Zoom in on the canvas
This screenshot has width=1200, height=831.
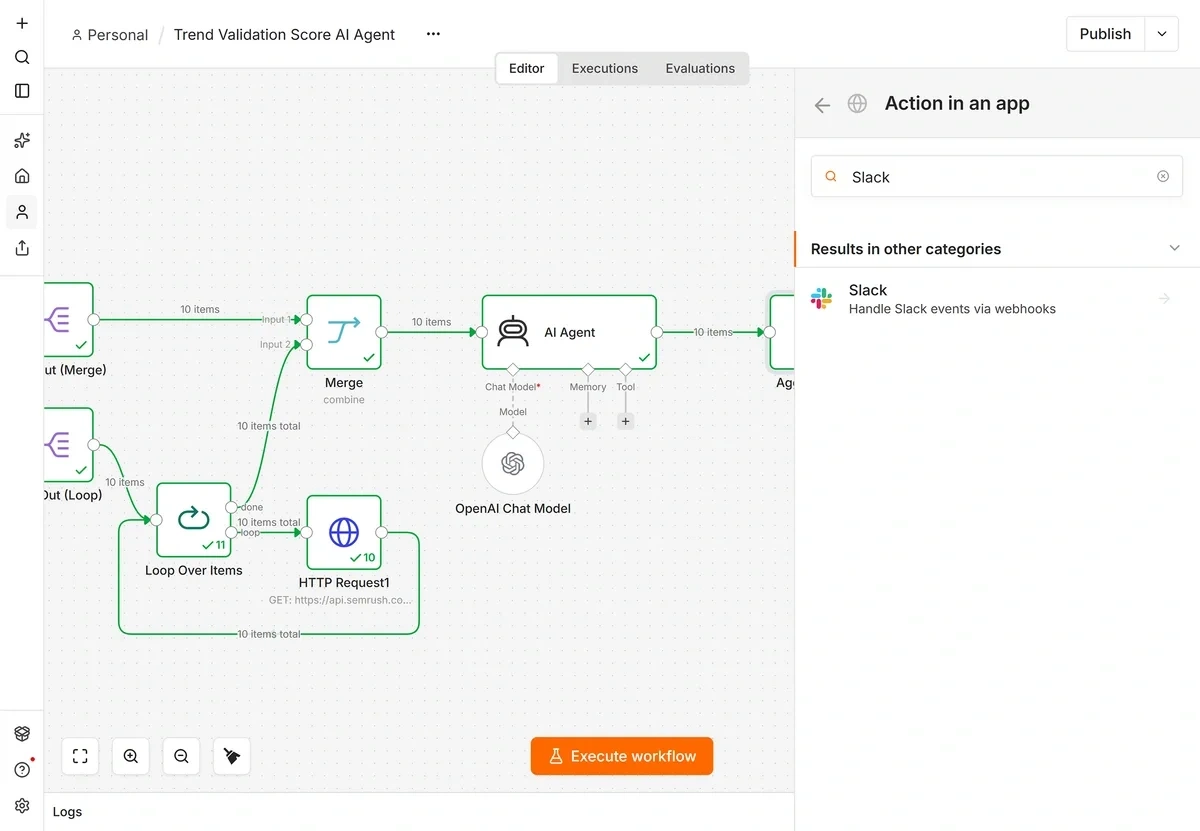tap(131, 756)
